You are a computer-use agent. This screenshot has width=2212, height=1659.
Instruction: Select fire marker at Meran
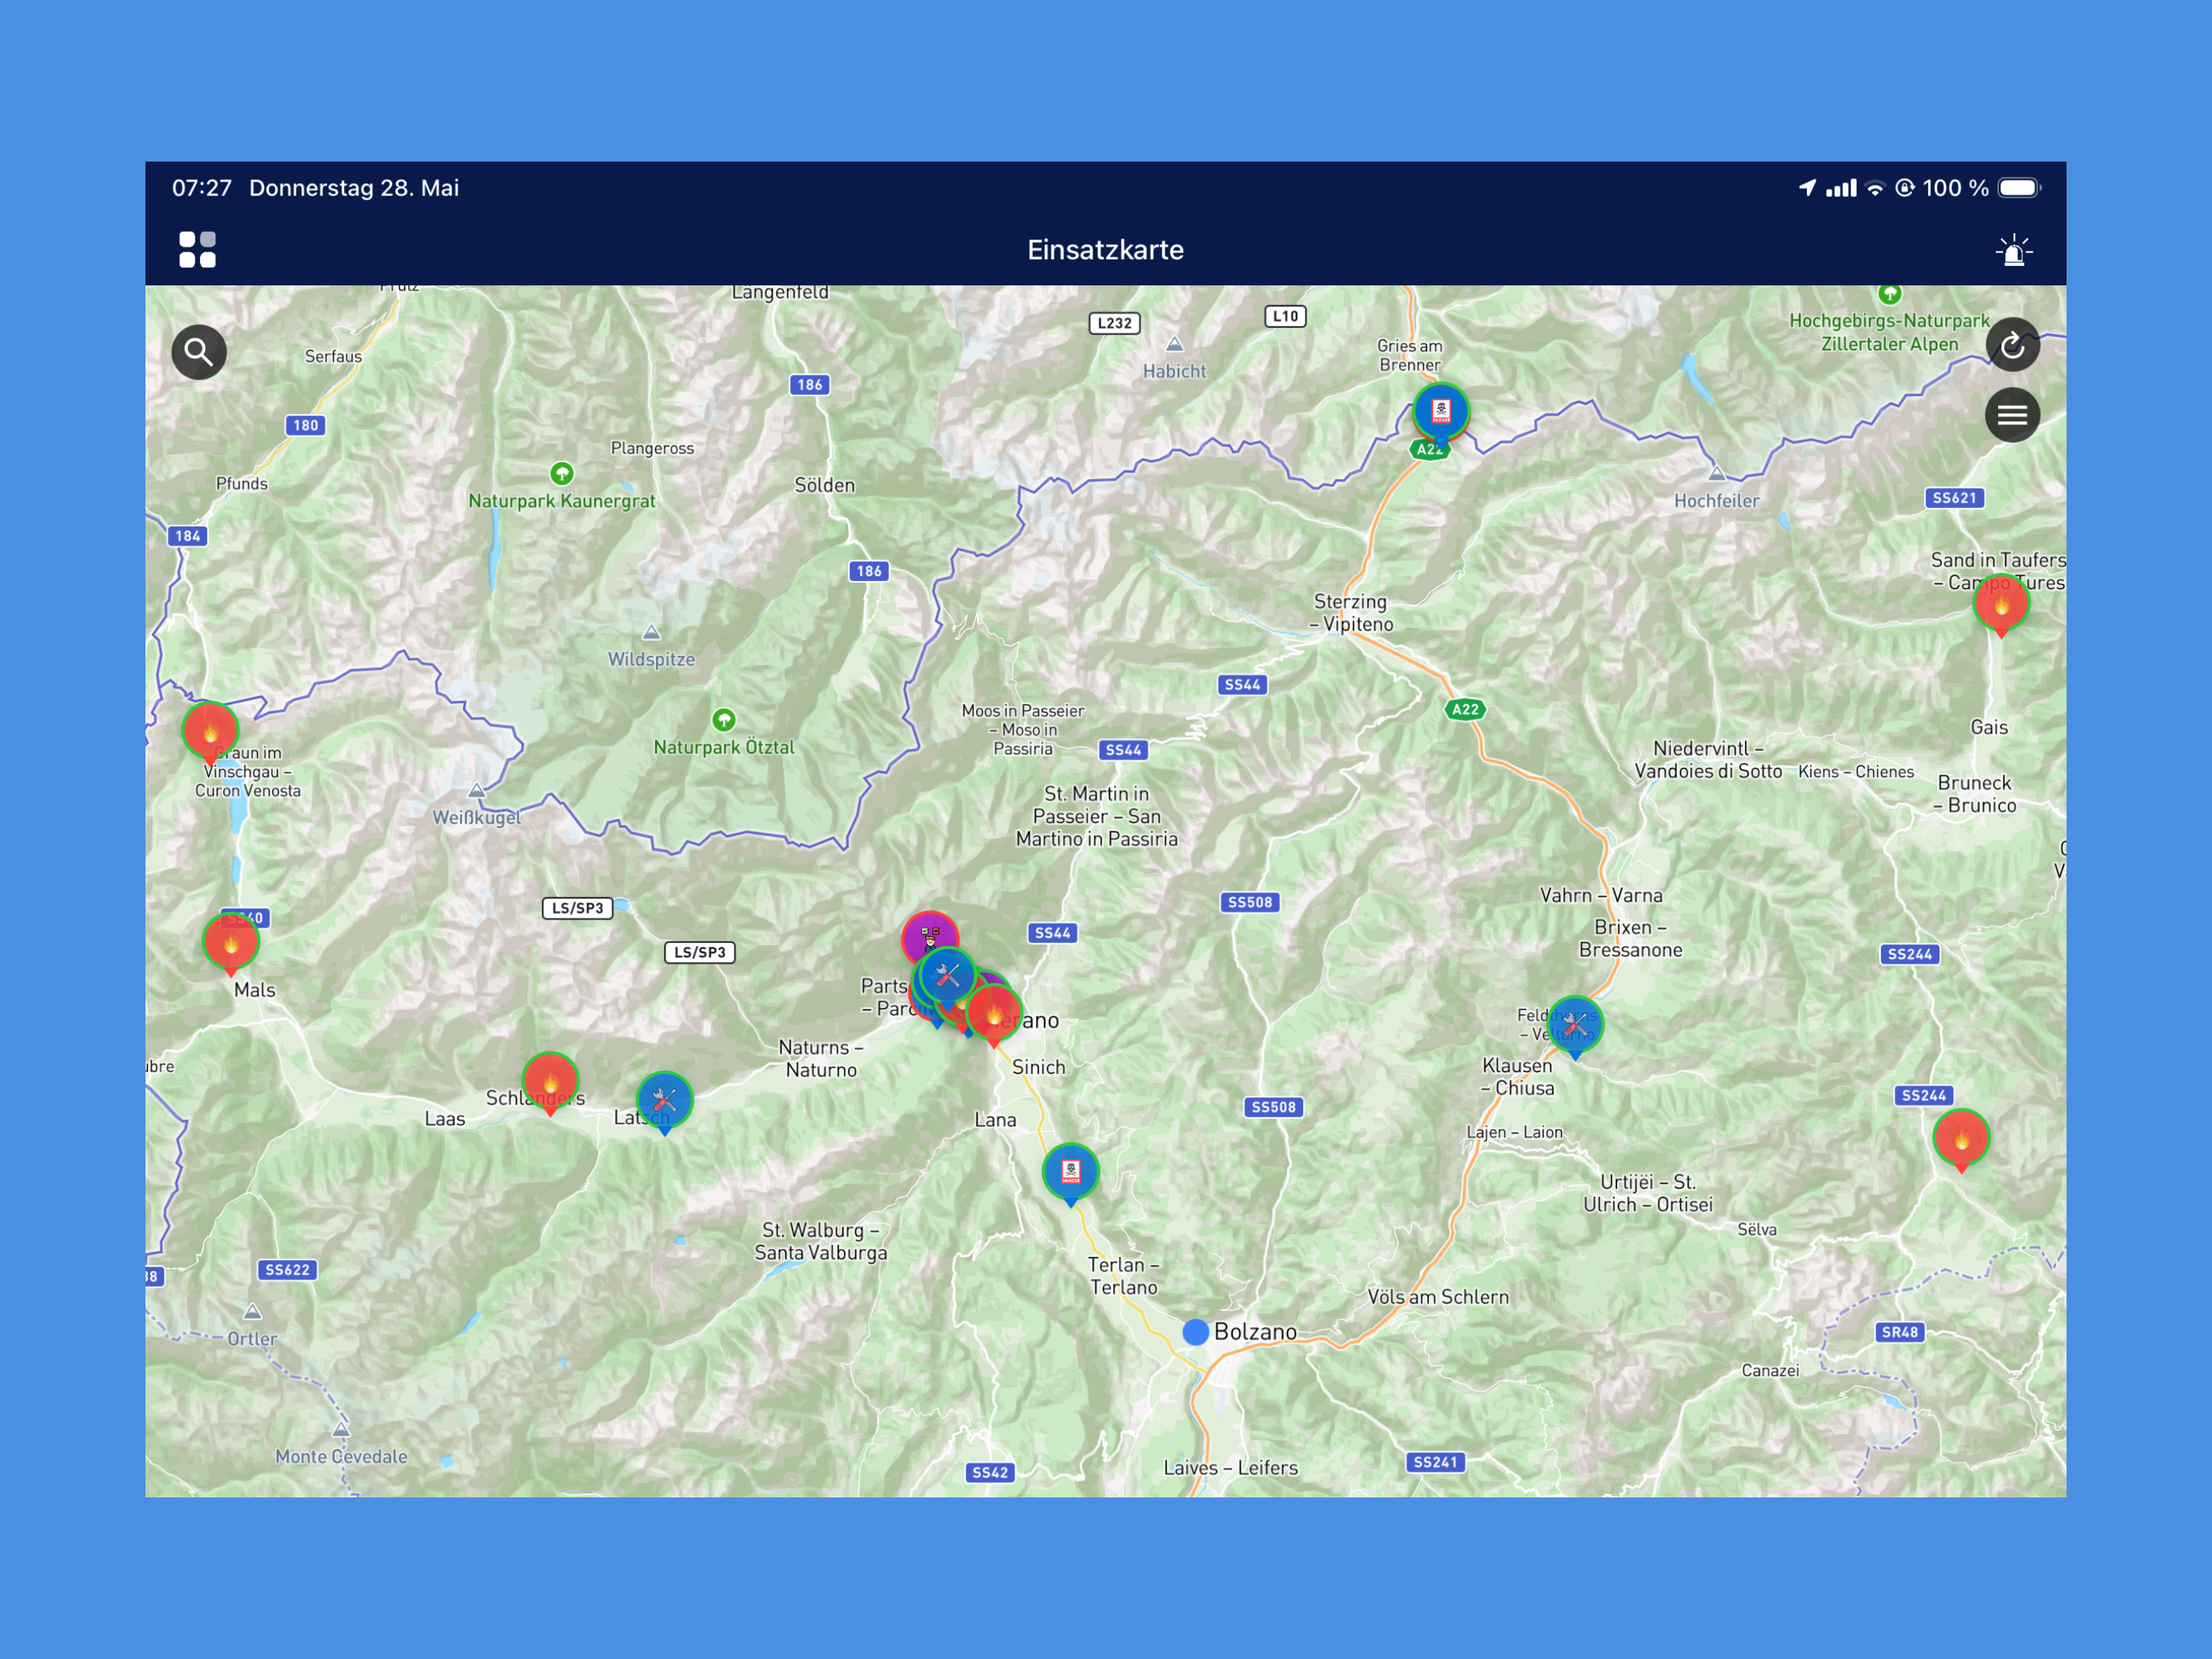(x=993, y=1014)
